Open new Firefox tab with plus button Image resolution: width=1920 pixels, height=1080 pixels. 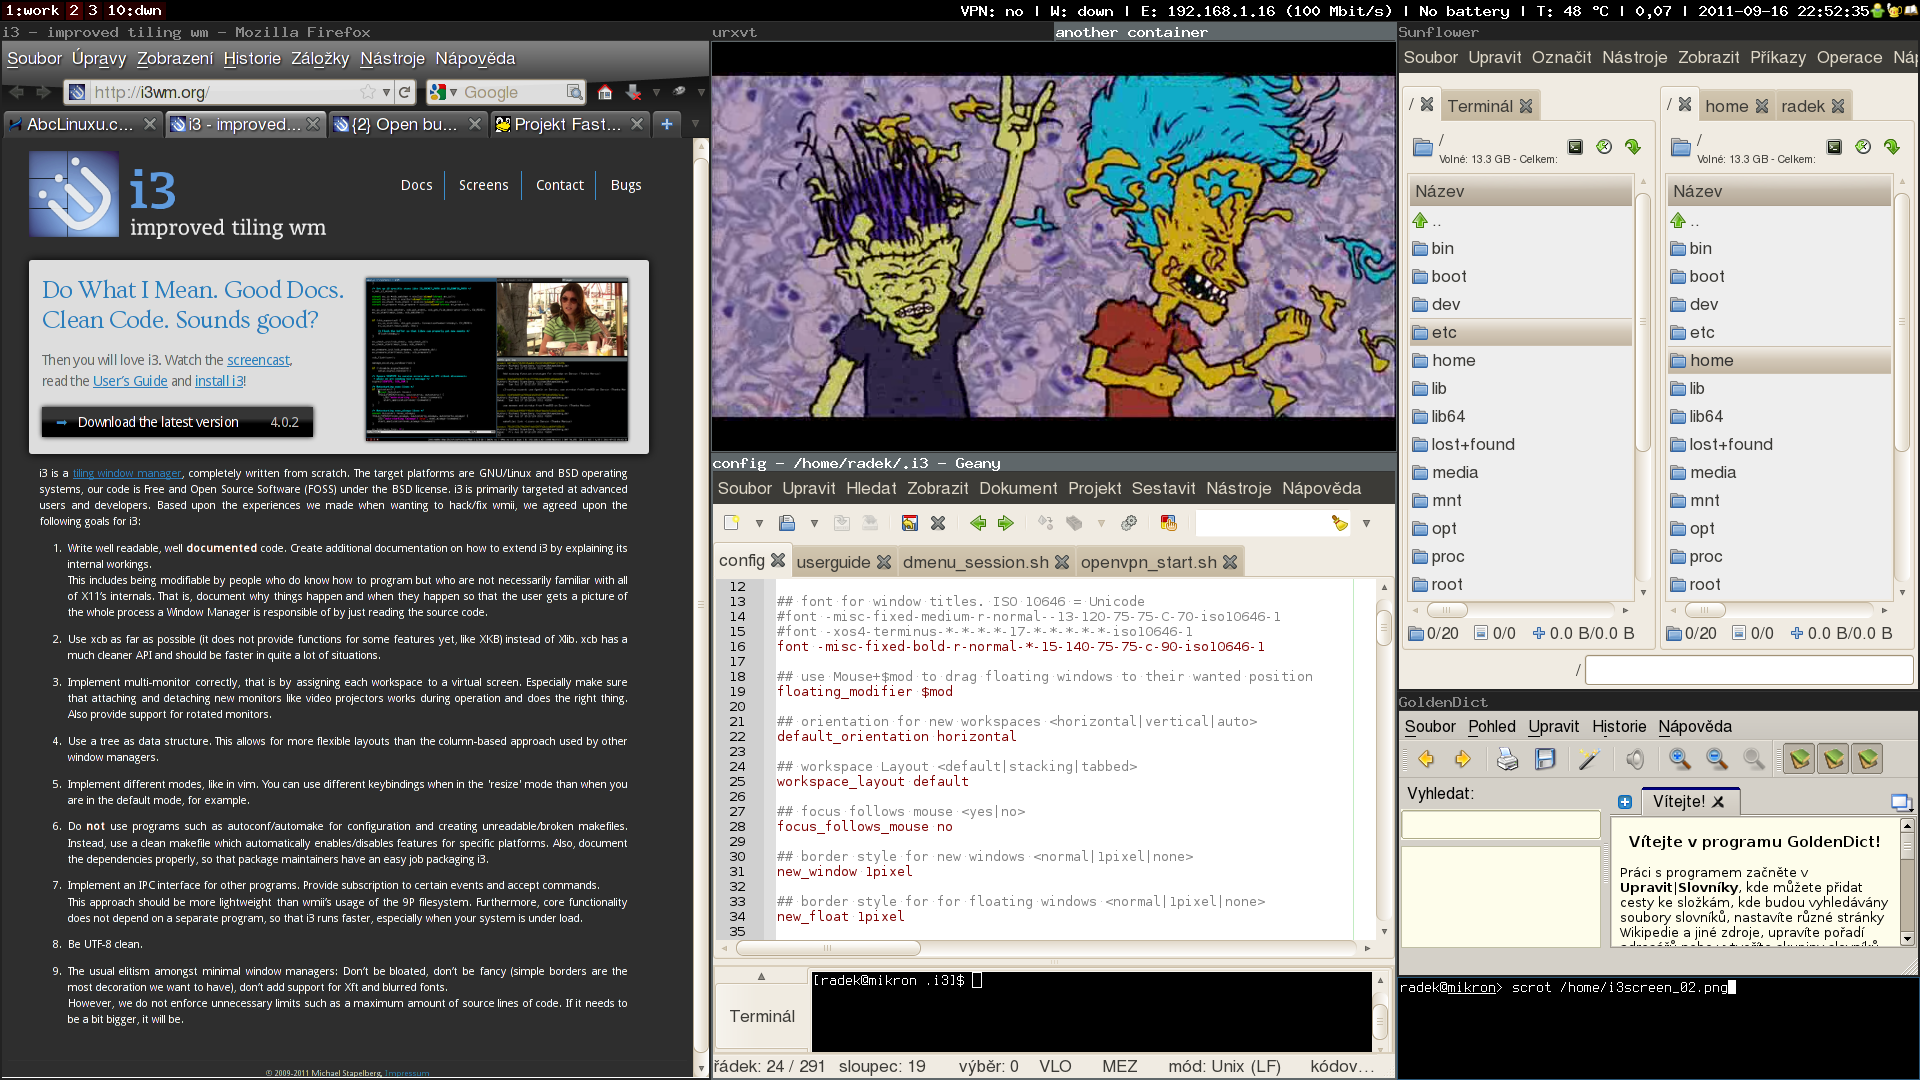click(667, 124)
